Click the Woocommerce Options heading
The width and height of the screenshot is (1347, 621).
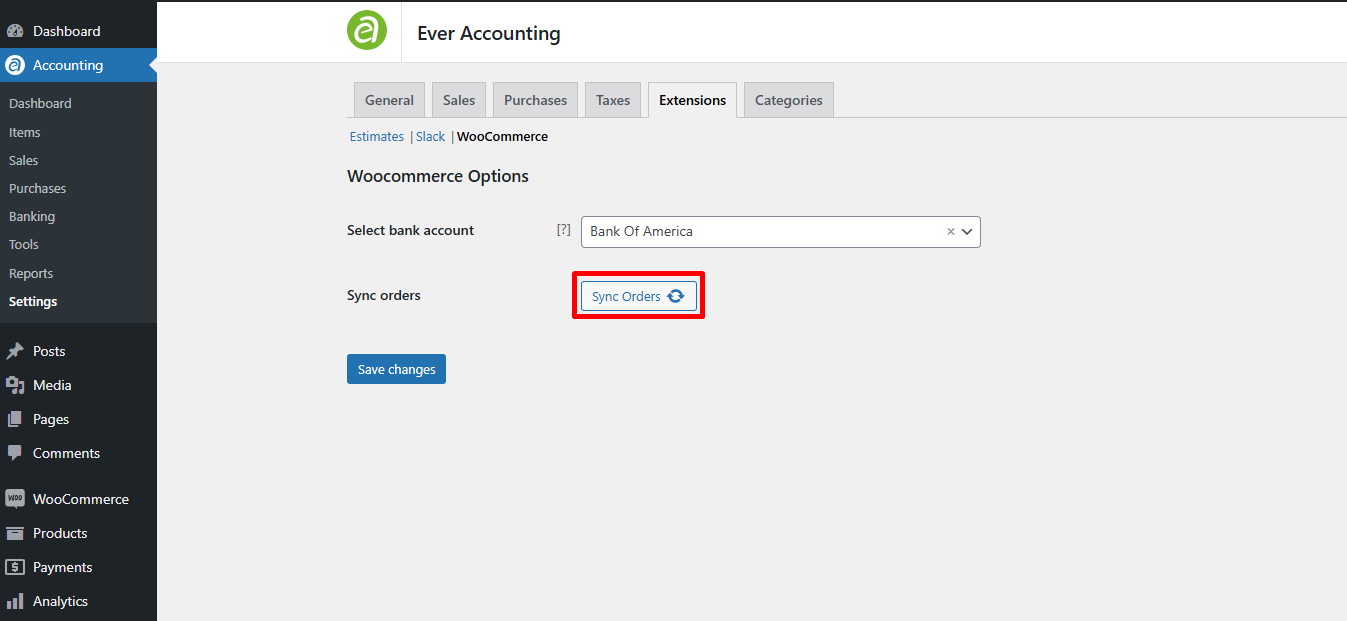pyautogui.click(x=438, y=176)
